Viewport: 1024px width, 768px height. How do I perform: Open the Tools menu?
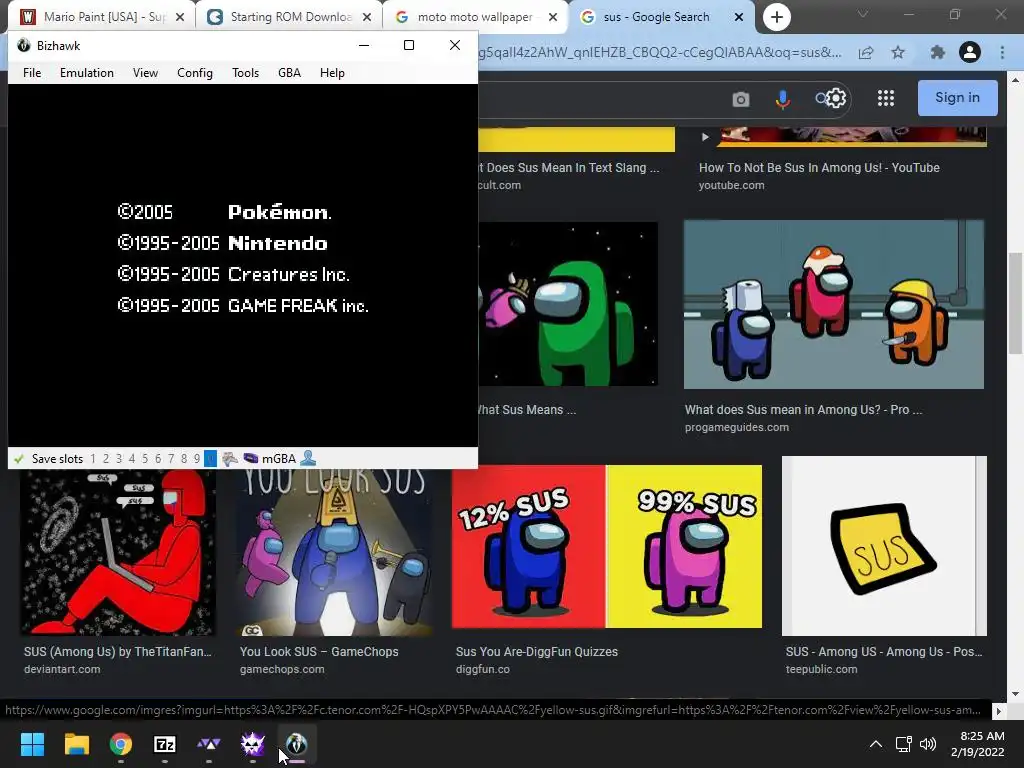point(246,72)
